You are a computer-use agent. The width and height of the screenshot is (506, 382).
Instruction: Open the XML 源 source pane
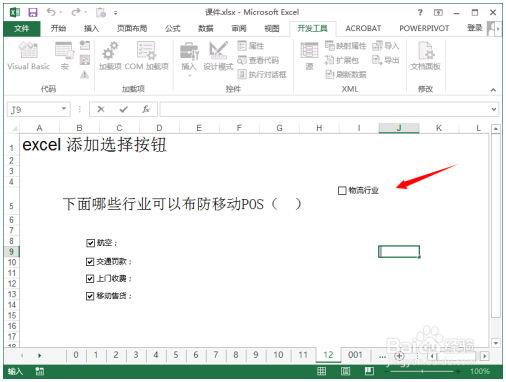coord(309,56)
